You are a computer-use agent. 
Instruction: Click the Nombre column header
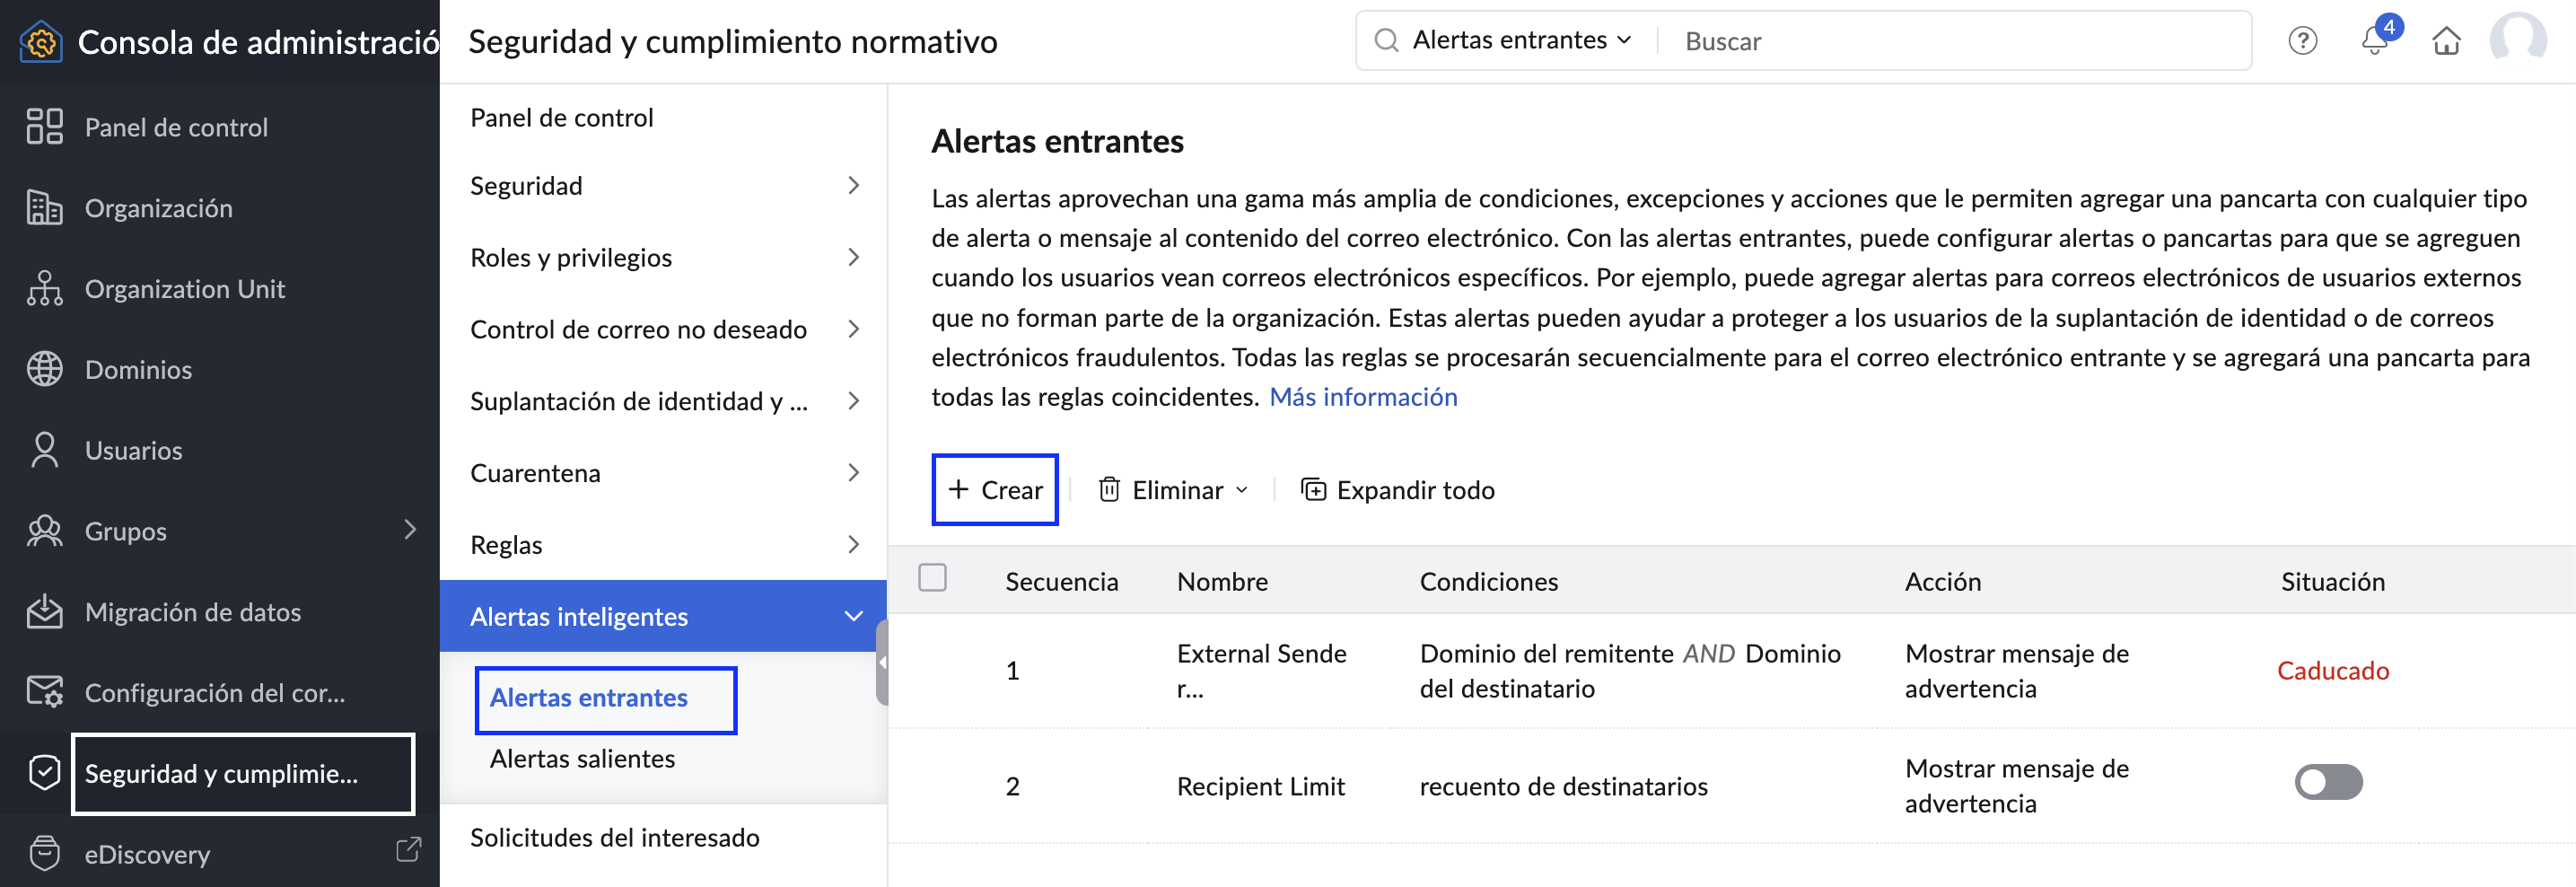click(x=1222, y=582)
